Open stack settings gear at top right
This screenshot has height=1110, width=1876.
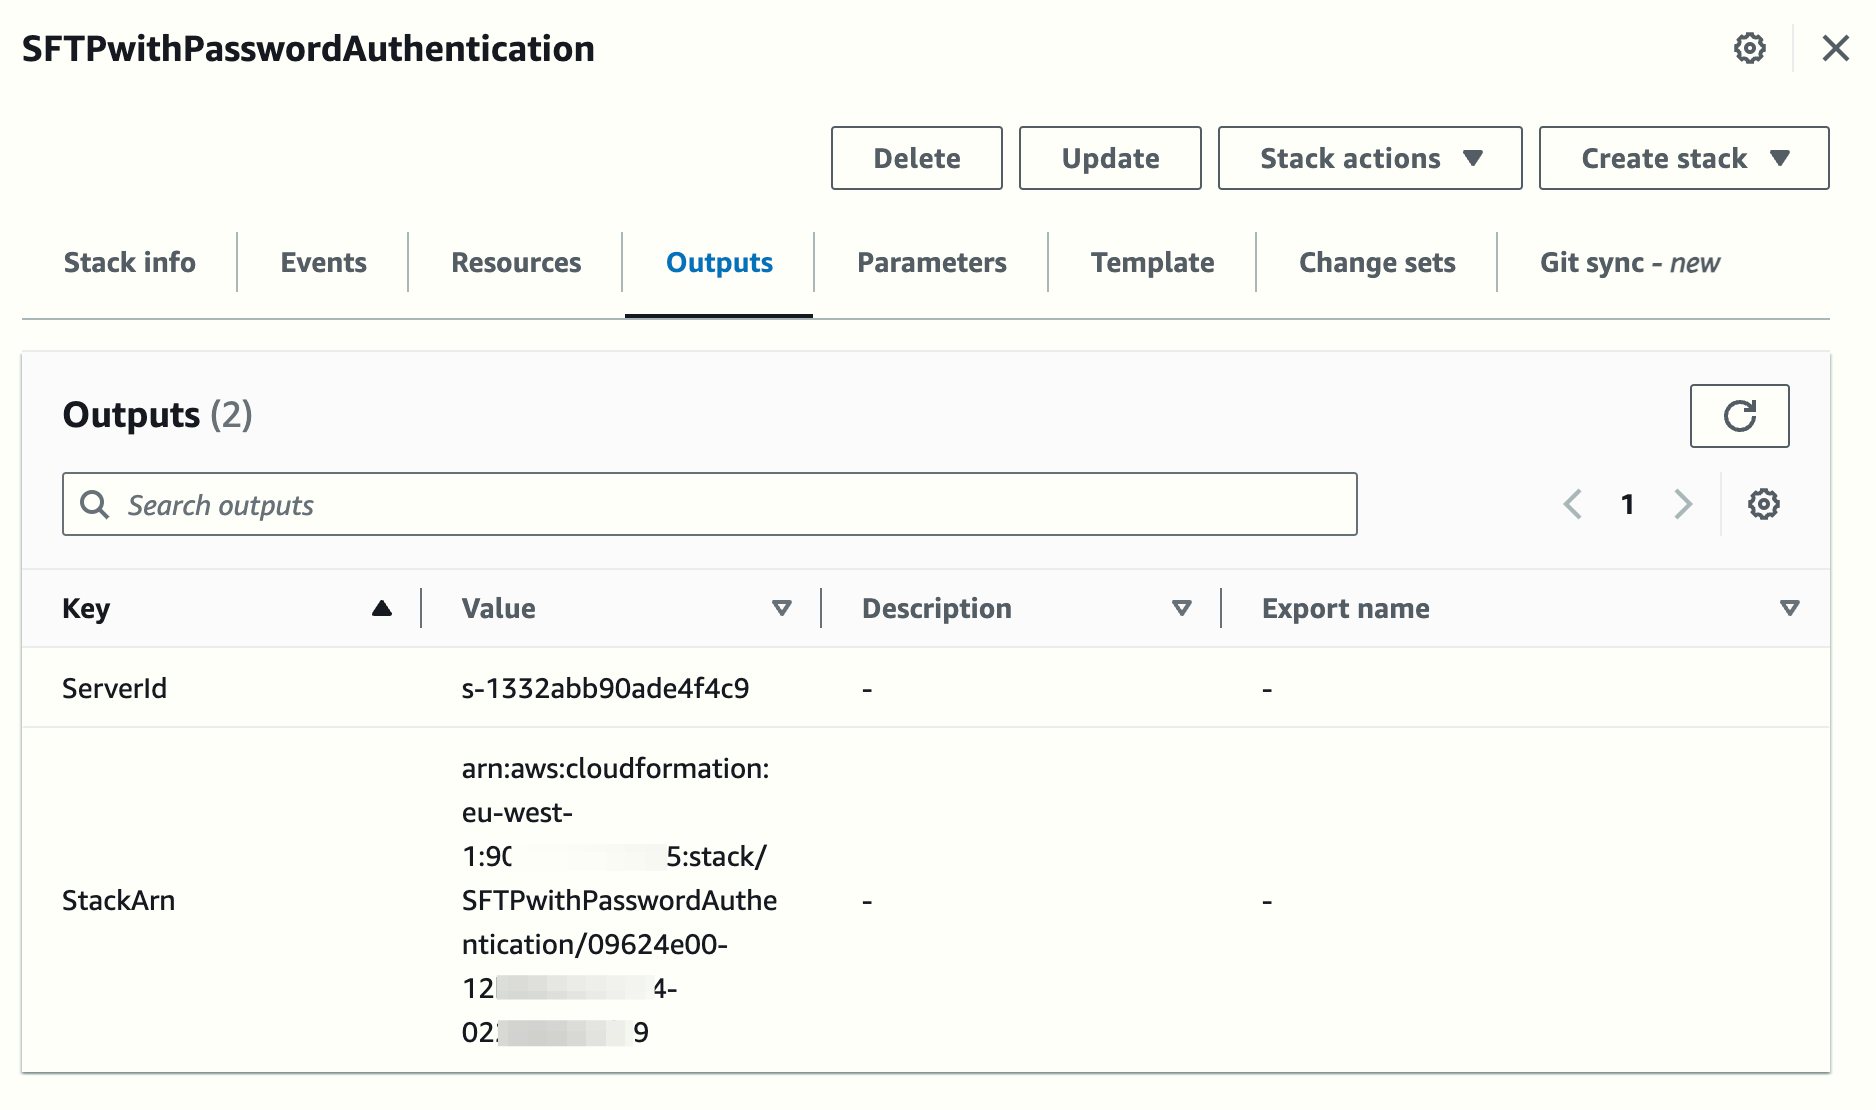(1749, 47)
